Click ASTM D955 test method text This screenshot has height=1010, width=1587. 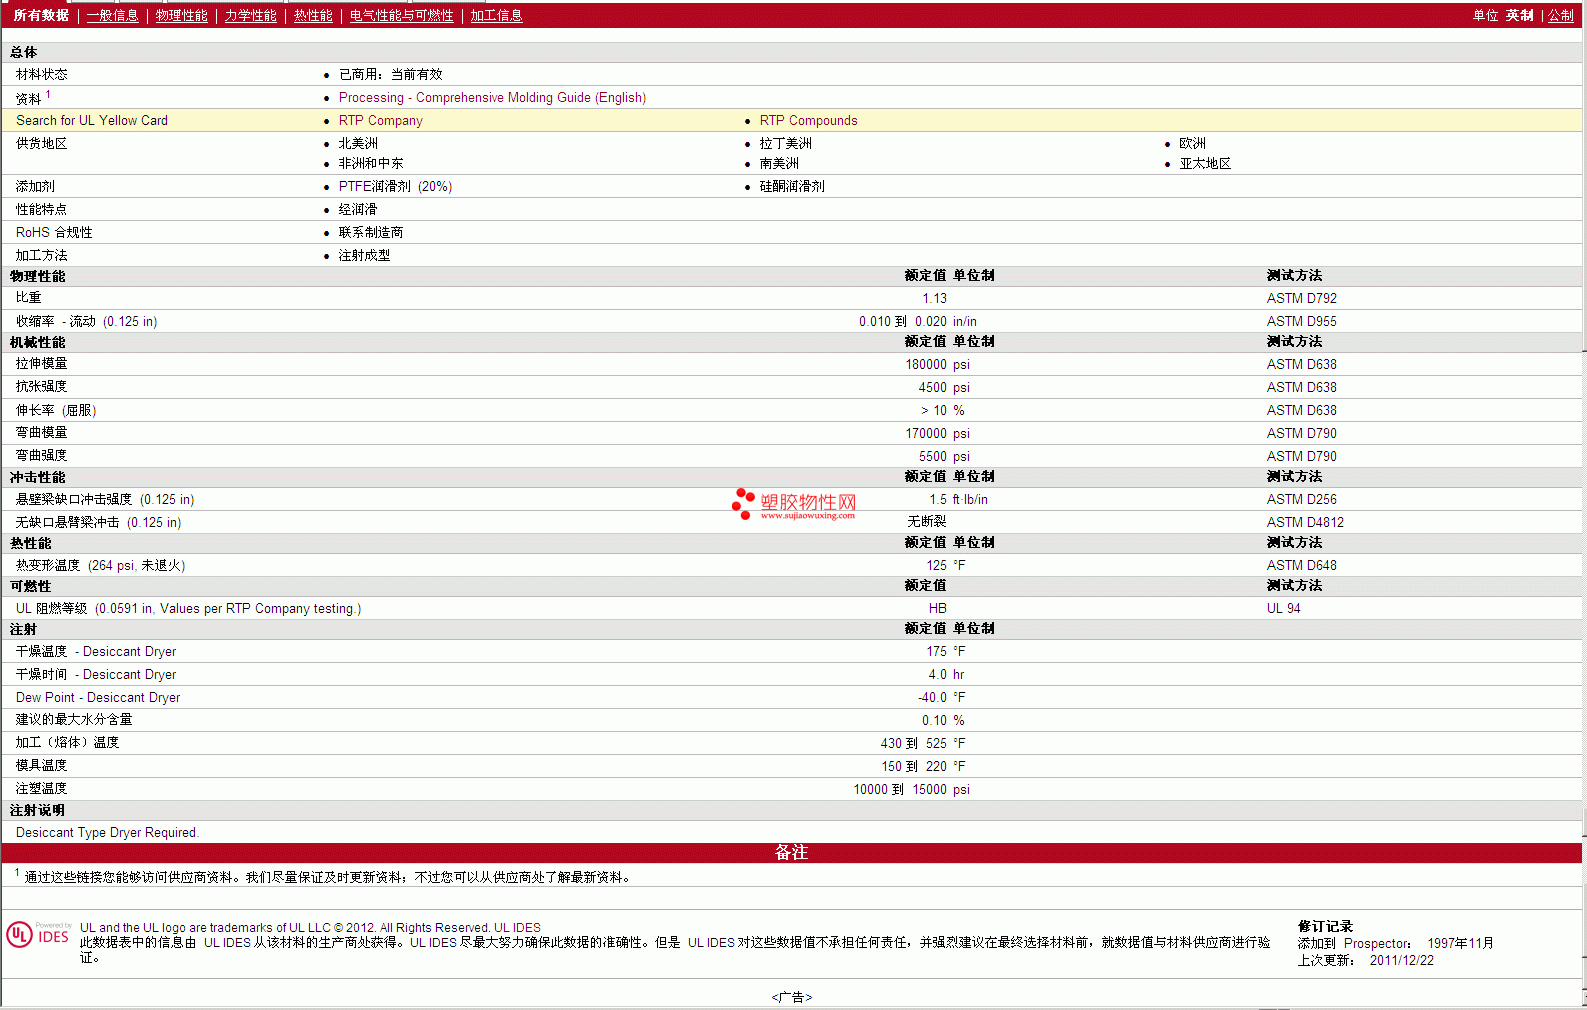(x=1301, y=321)
